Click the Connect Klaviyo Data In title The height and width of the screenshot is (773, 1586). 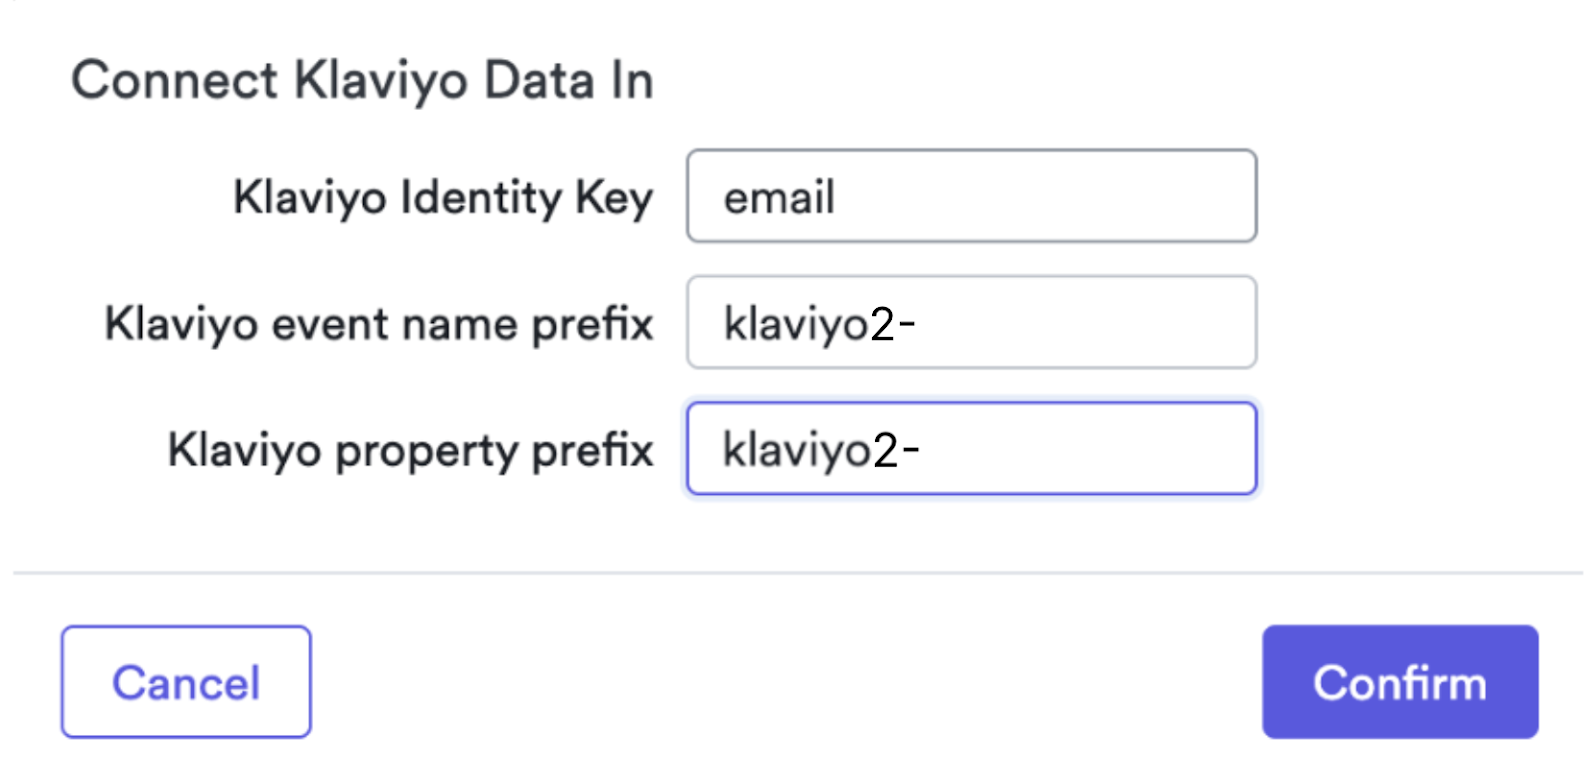(x=362, y=79)
